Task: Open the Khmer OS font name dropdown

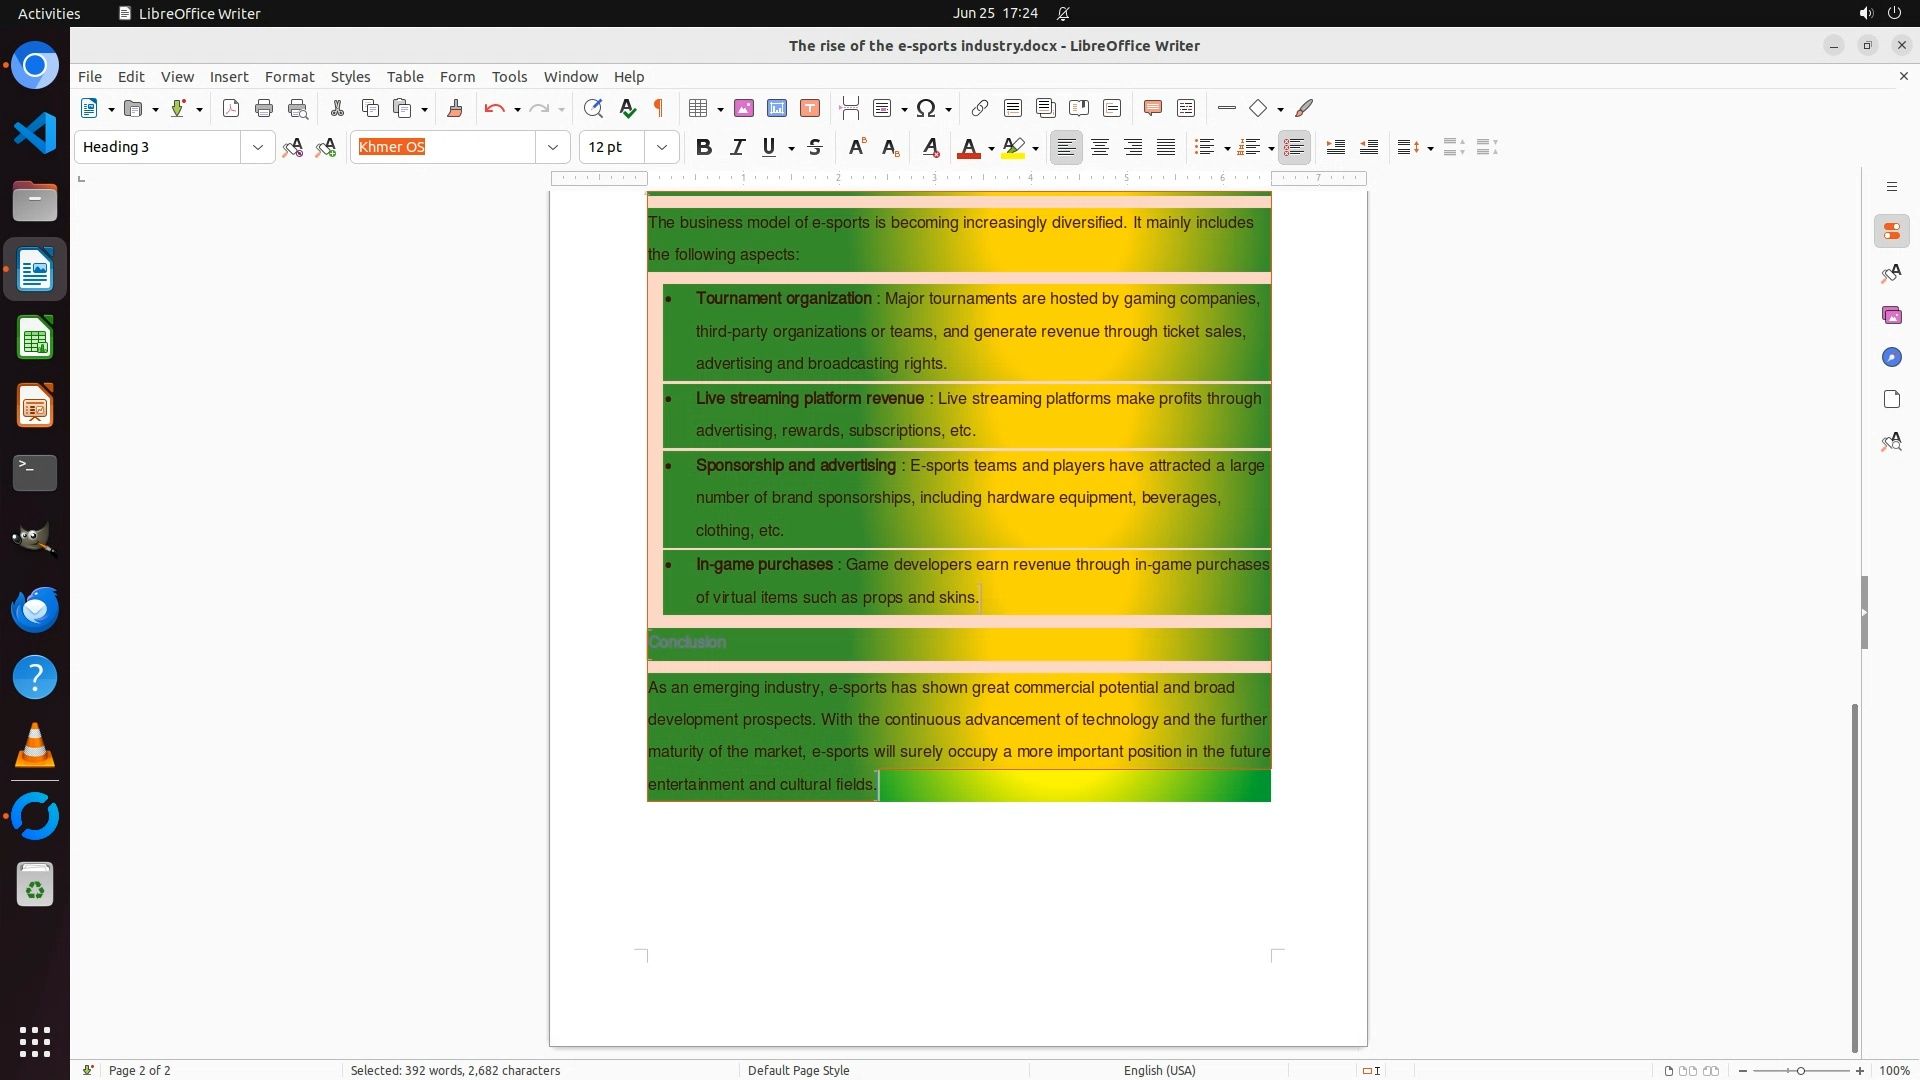Action: (552, 147)
